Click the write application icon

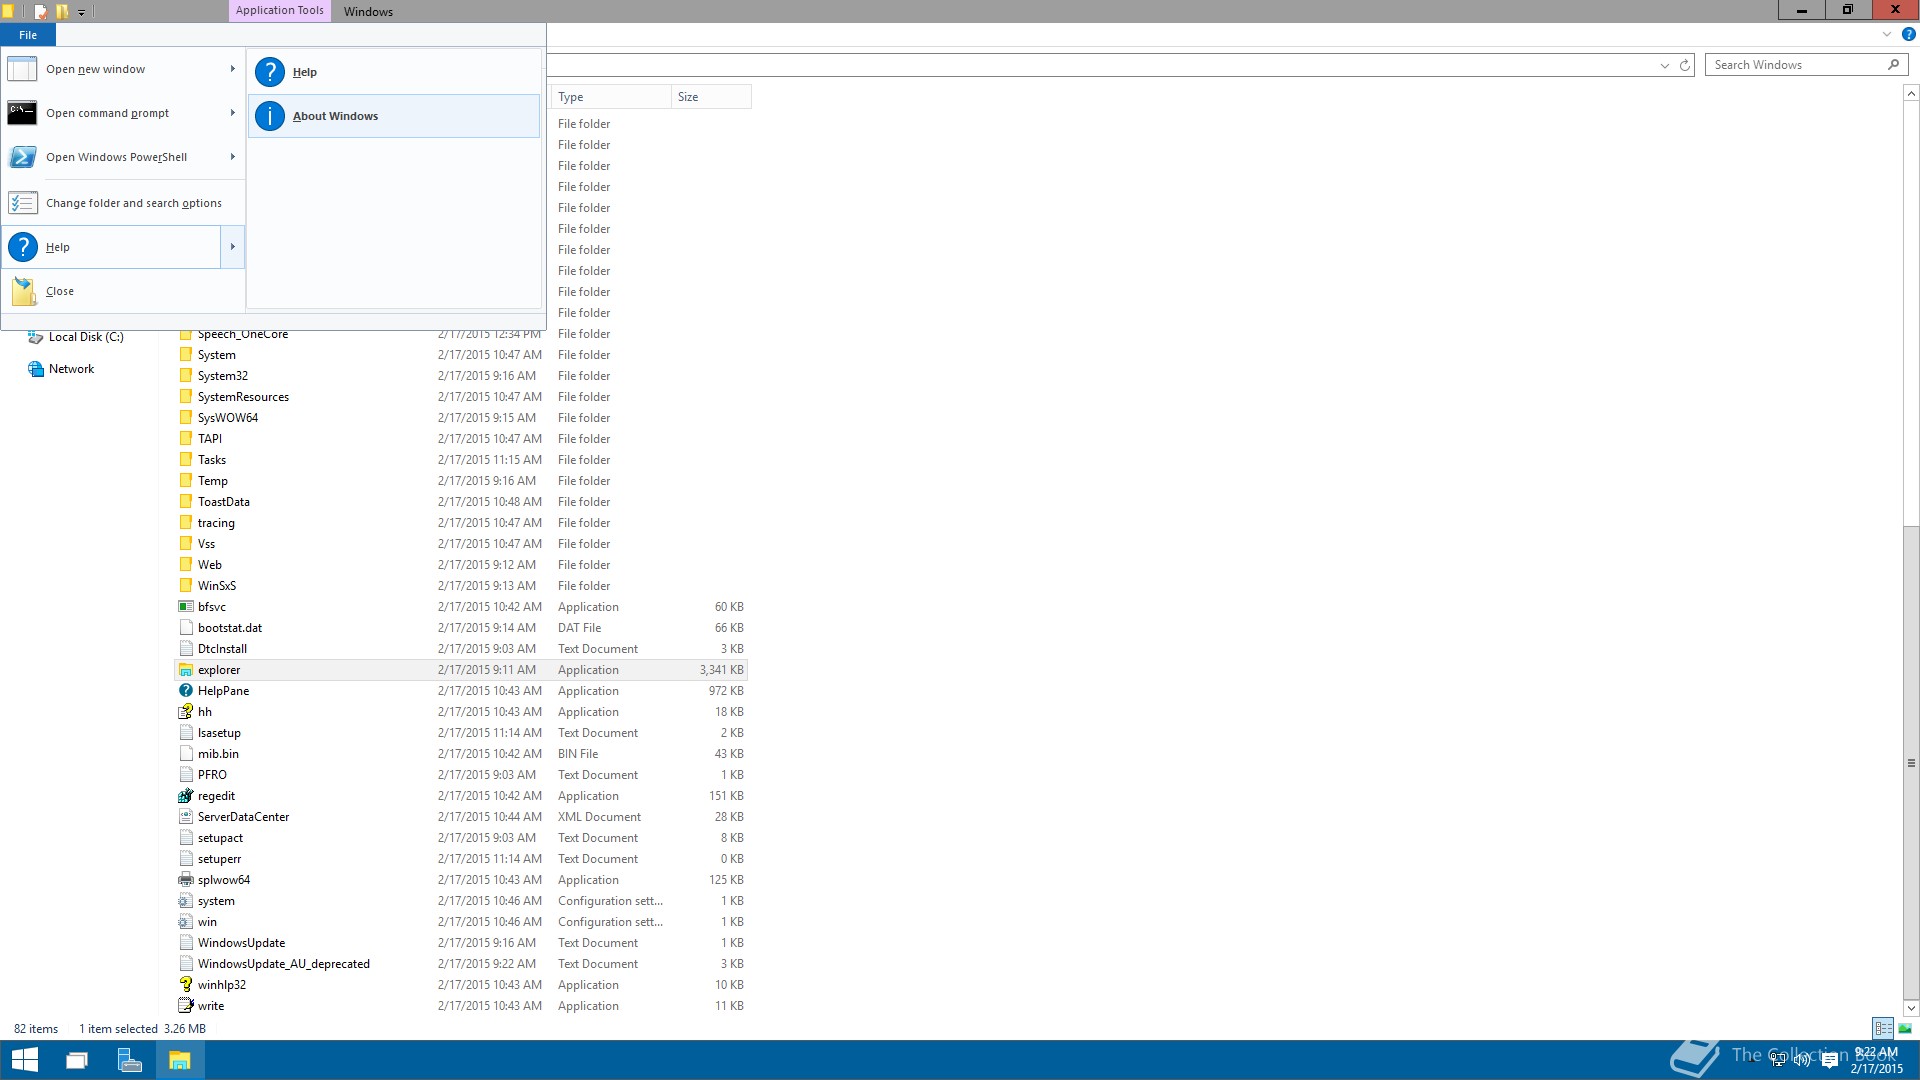click(185, 1006)
